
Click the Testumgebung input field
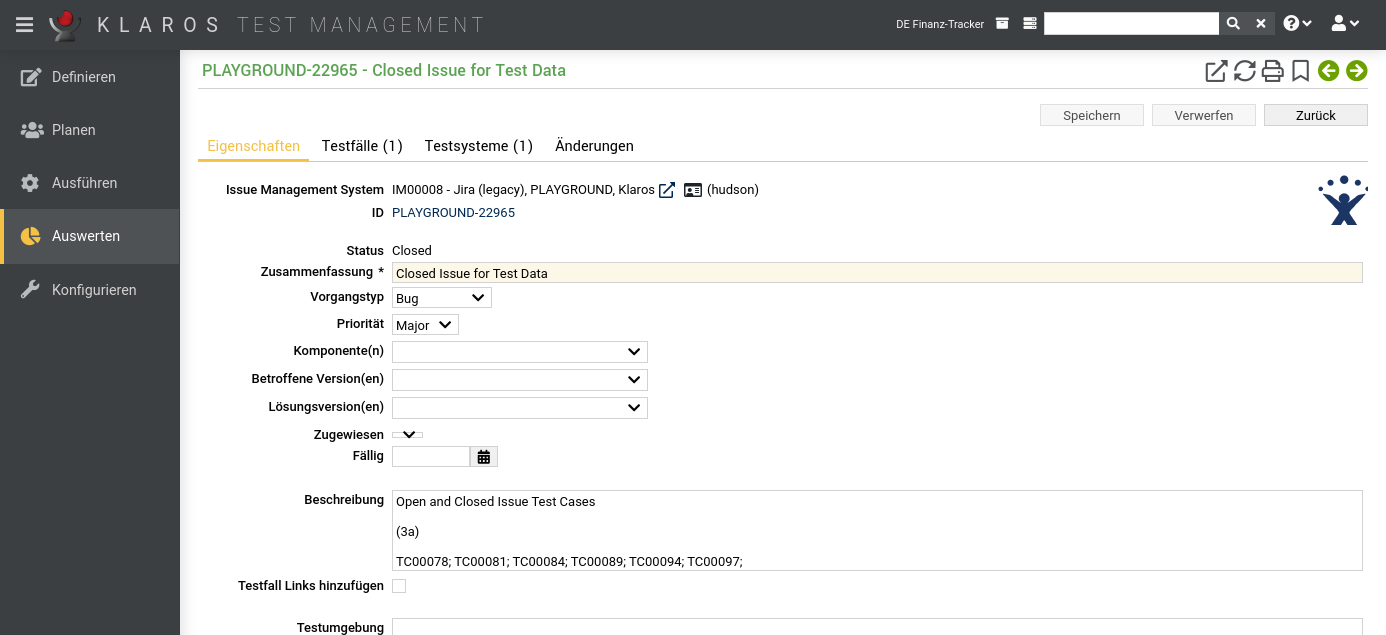pyautogui.click(x=877, y=626)
